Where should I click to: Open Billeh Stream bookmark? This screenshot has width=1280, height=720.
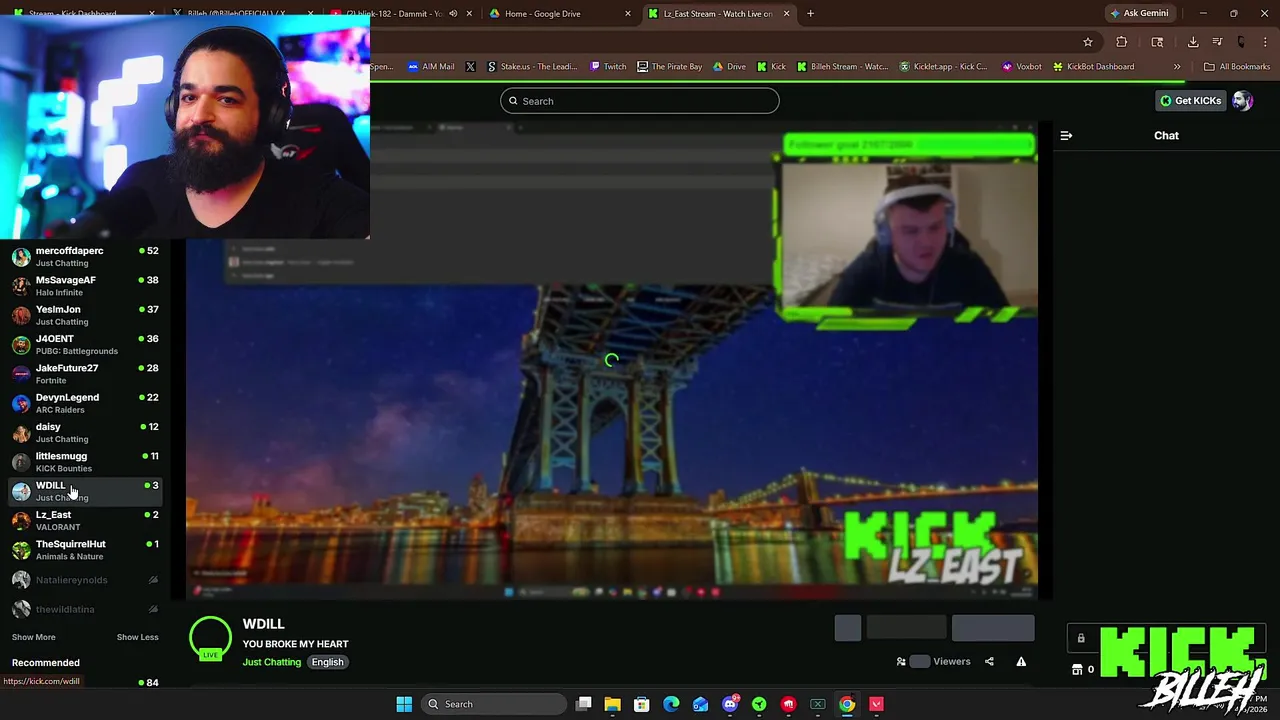point(842,67)
